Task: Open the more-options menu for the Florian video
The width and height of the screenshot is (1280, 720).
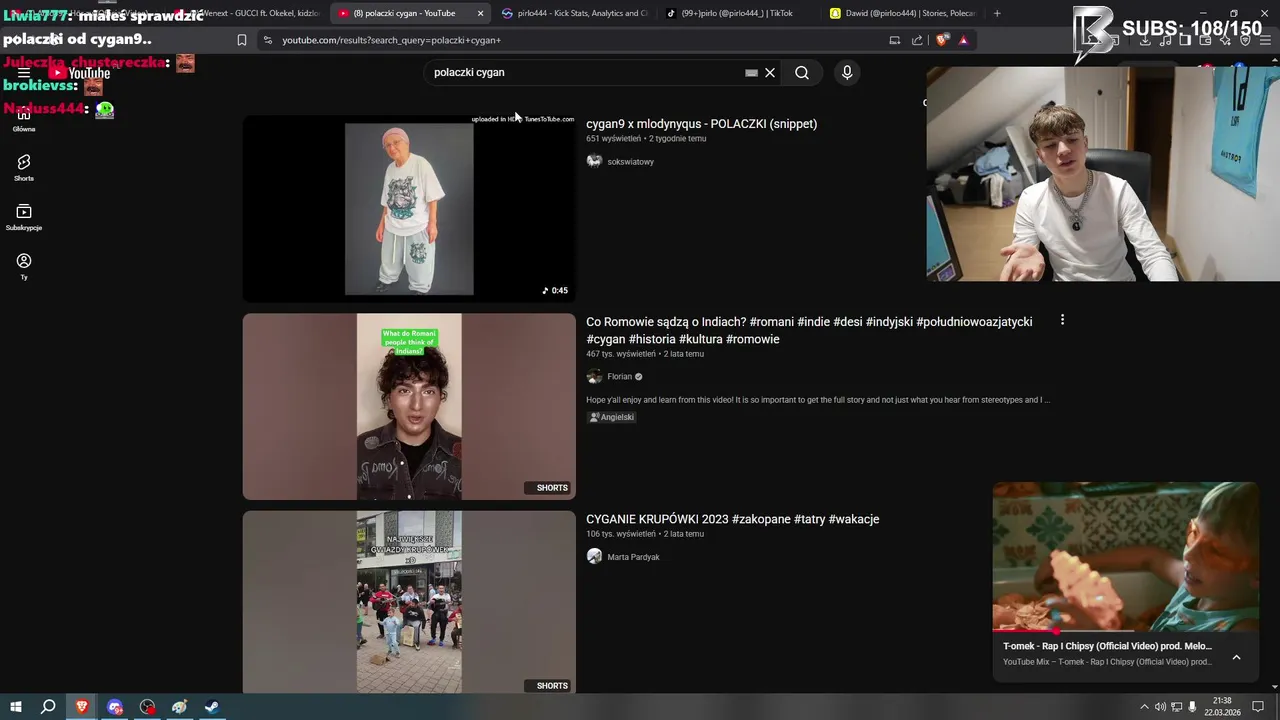Action: (x=1062, y=320)
